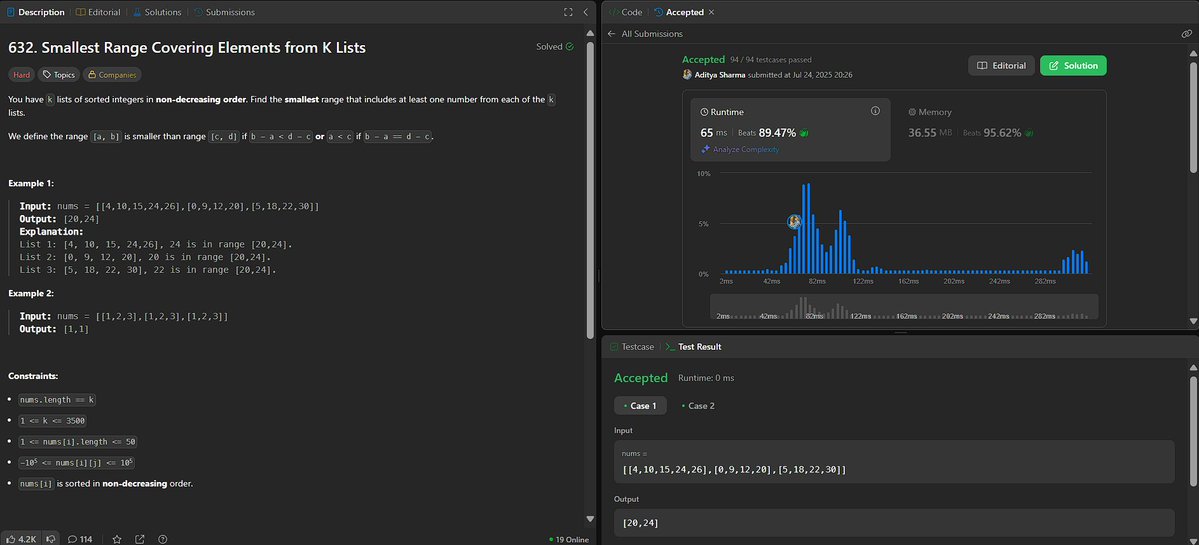Like the problem using thumbs-up icon
This screenshot has width=1199, height=545.
pyautogui.click(x=11, y=539)
